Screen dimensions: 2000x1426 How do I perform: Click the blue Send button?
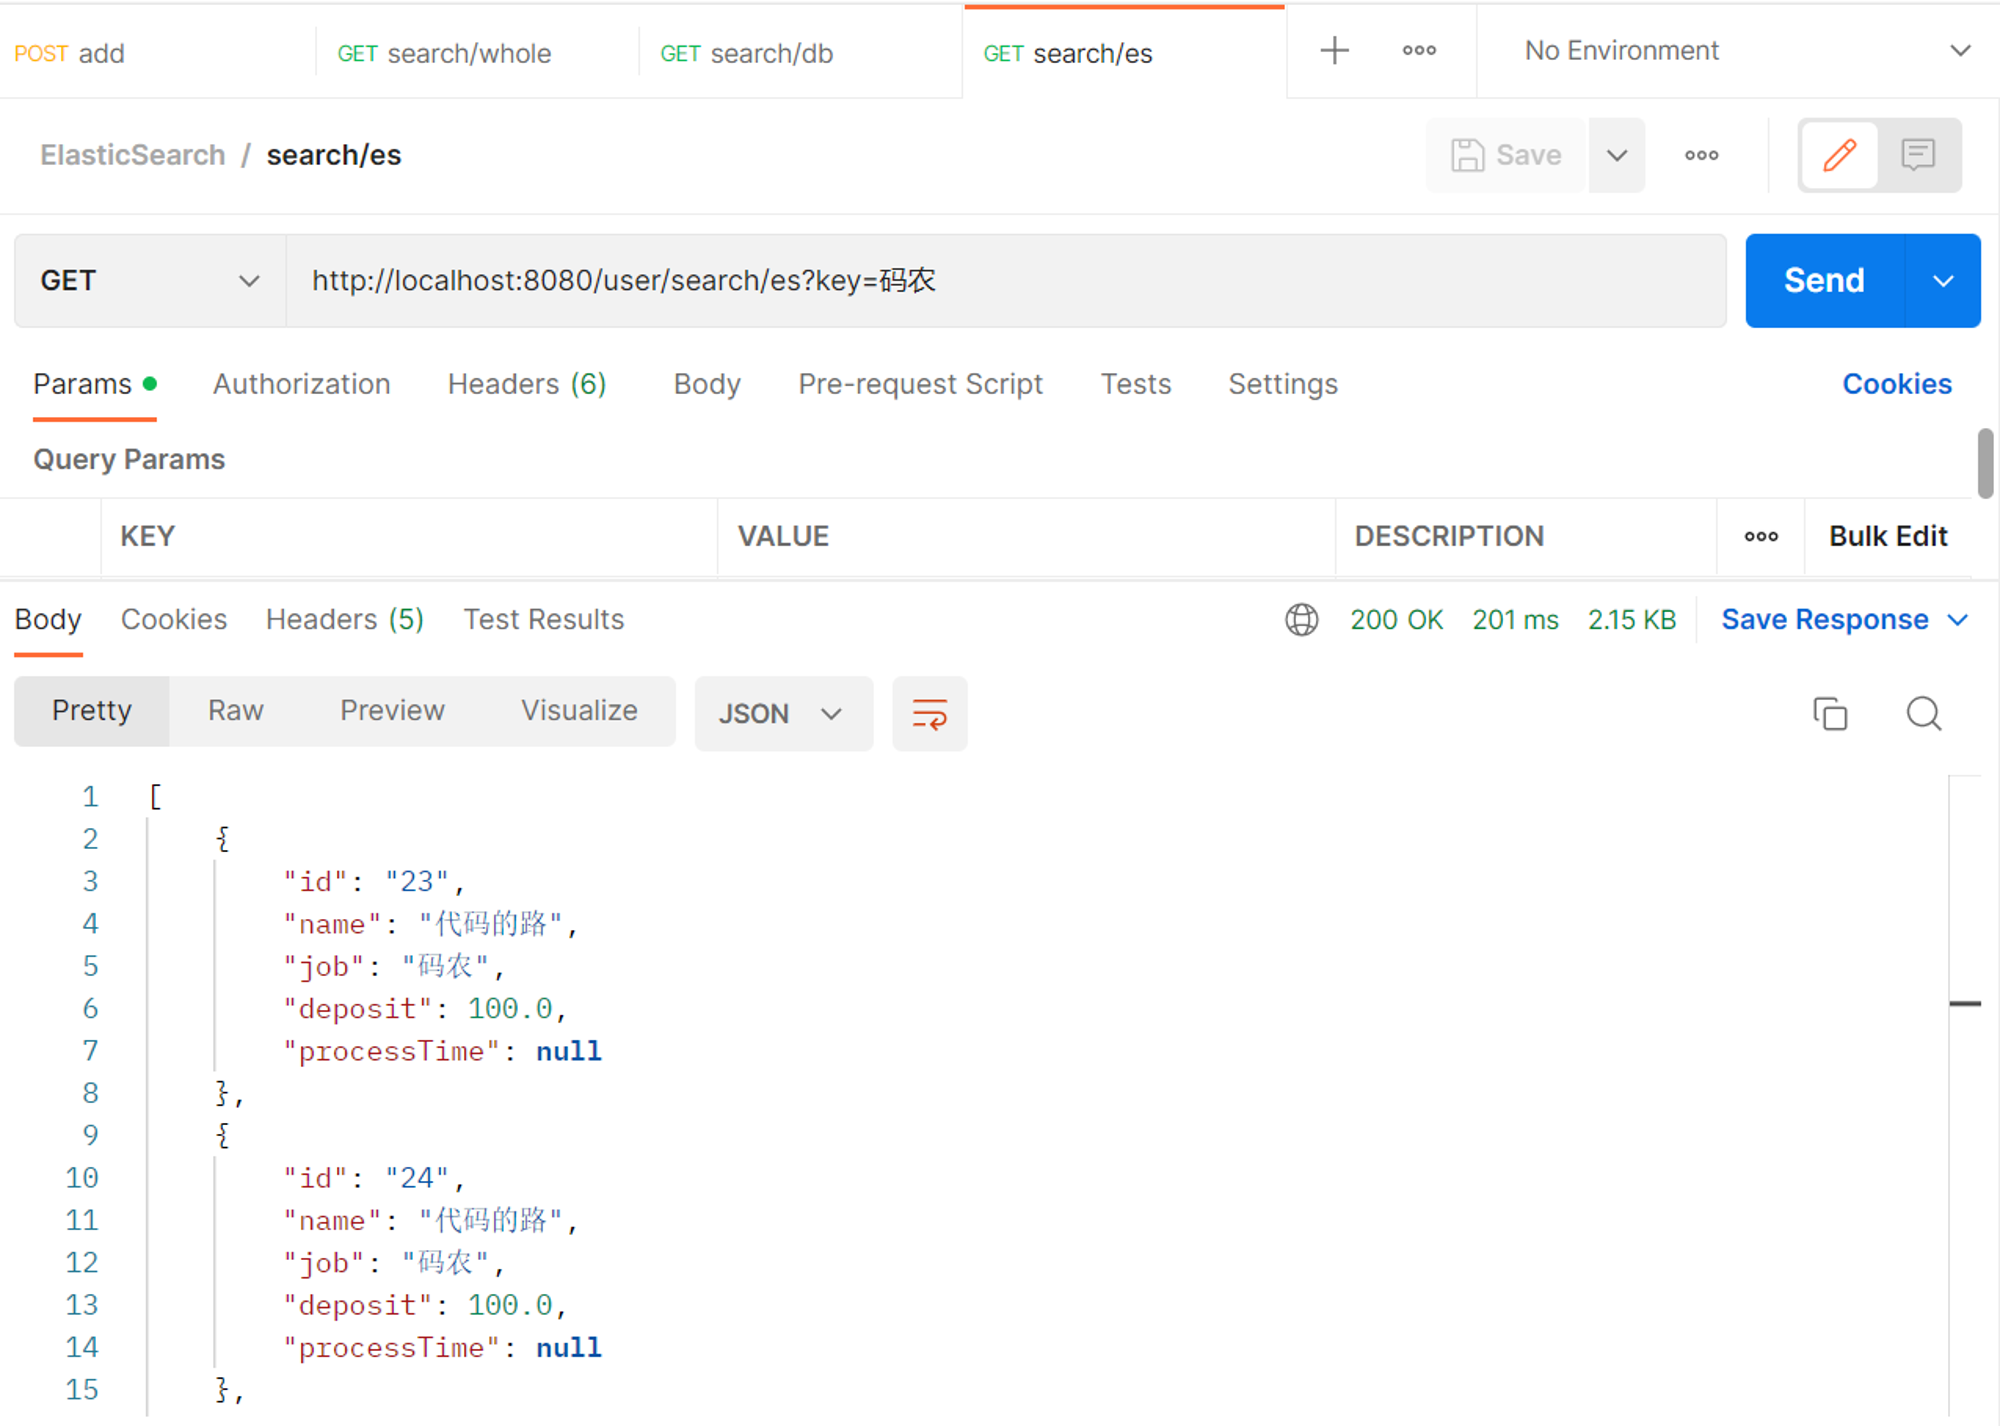pos(1825,281)
